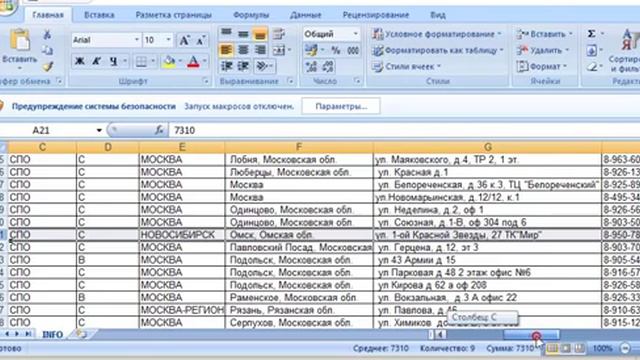Screen dimensions: 640x360
Task: Expand the Шрифт group dialog launcher
Action: (x=205, y=81)
